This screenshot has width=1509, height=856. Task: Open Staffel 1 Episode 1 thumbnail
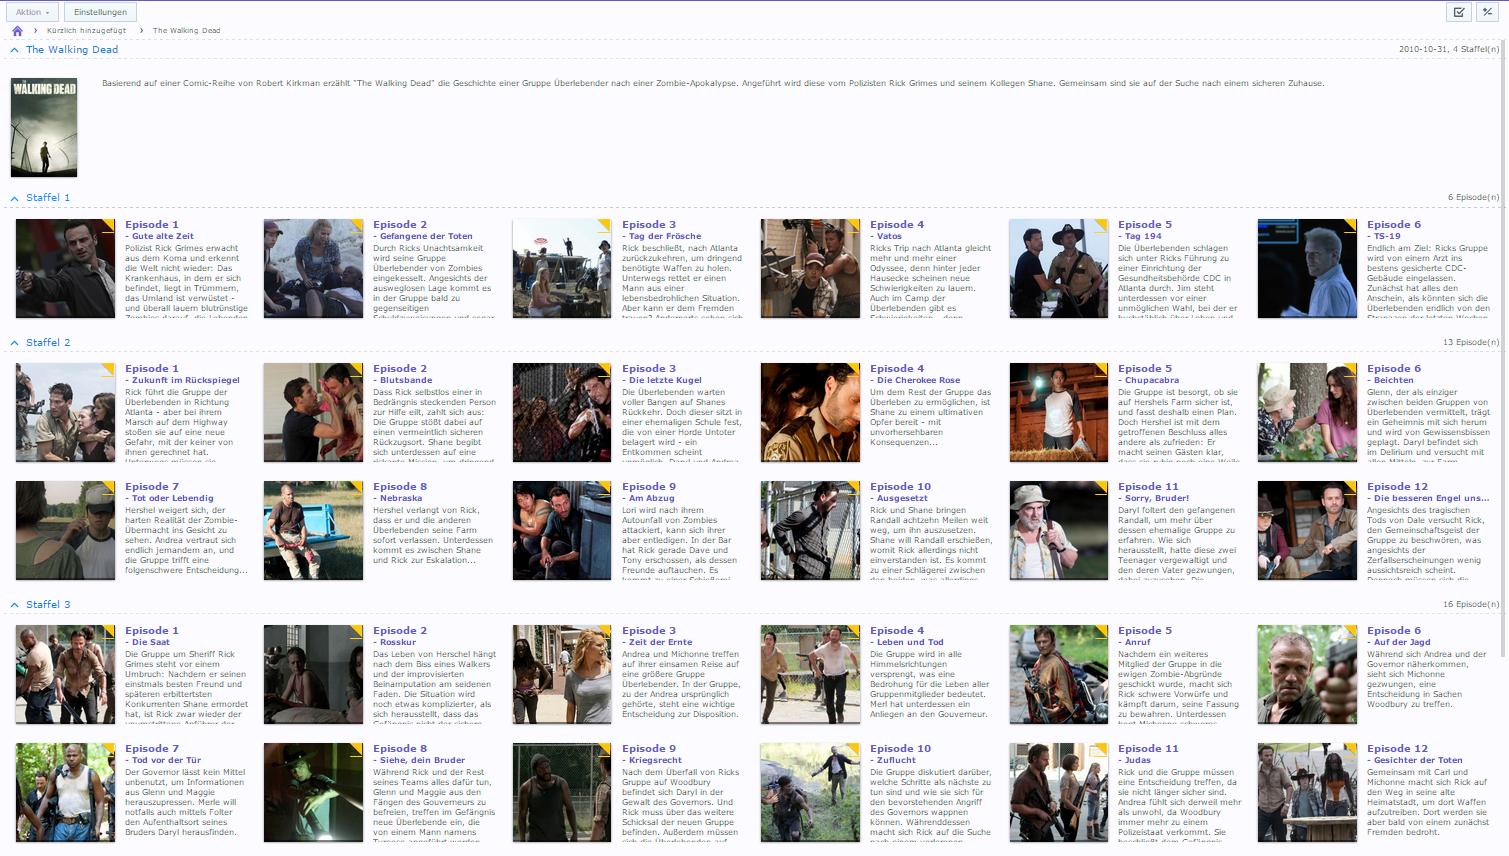(65, 269)
